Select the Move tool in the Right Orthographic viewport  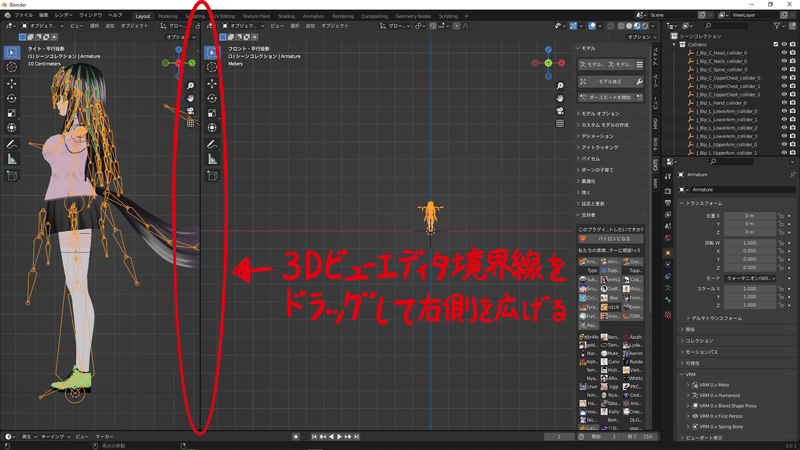click(12, 83)
